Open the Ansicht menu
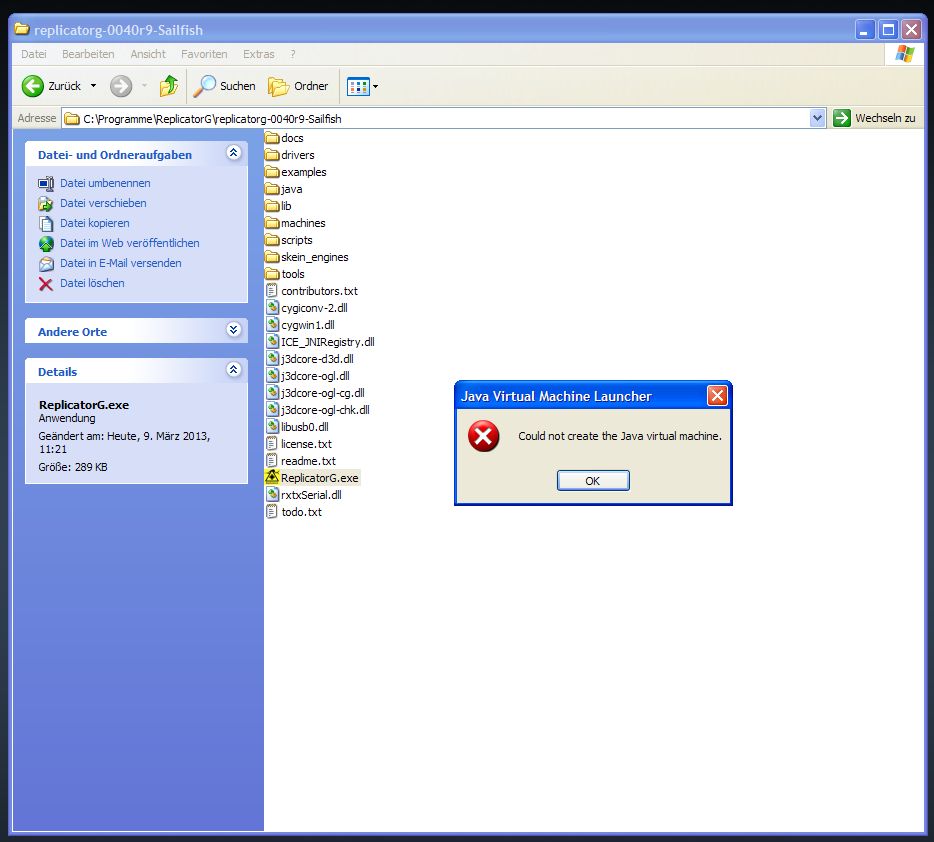This screenshot has width=934, height=842. coord(148,54)
